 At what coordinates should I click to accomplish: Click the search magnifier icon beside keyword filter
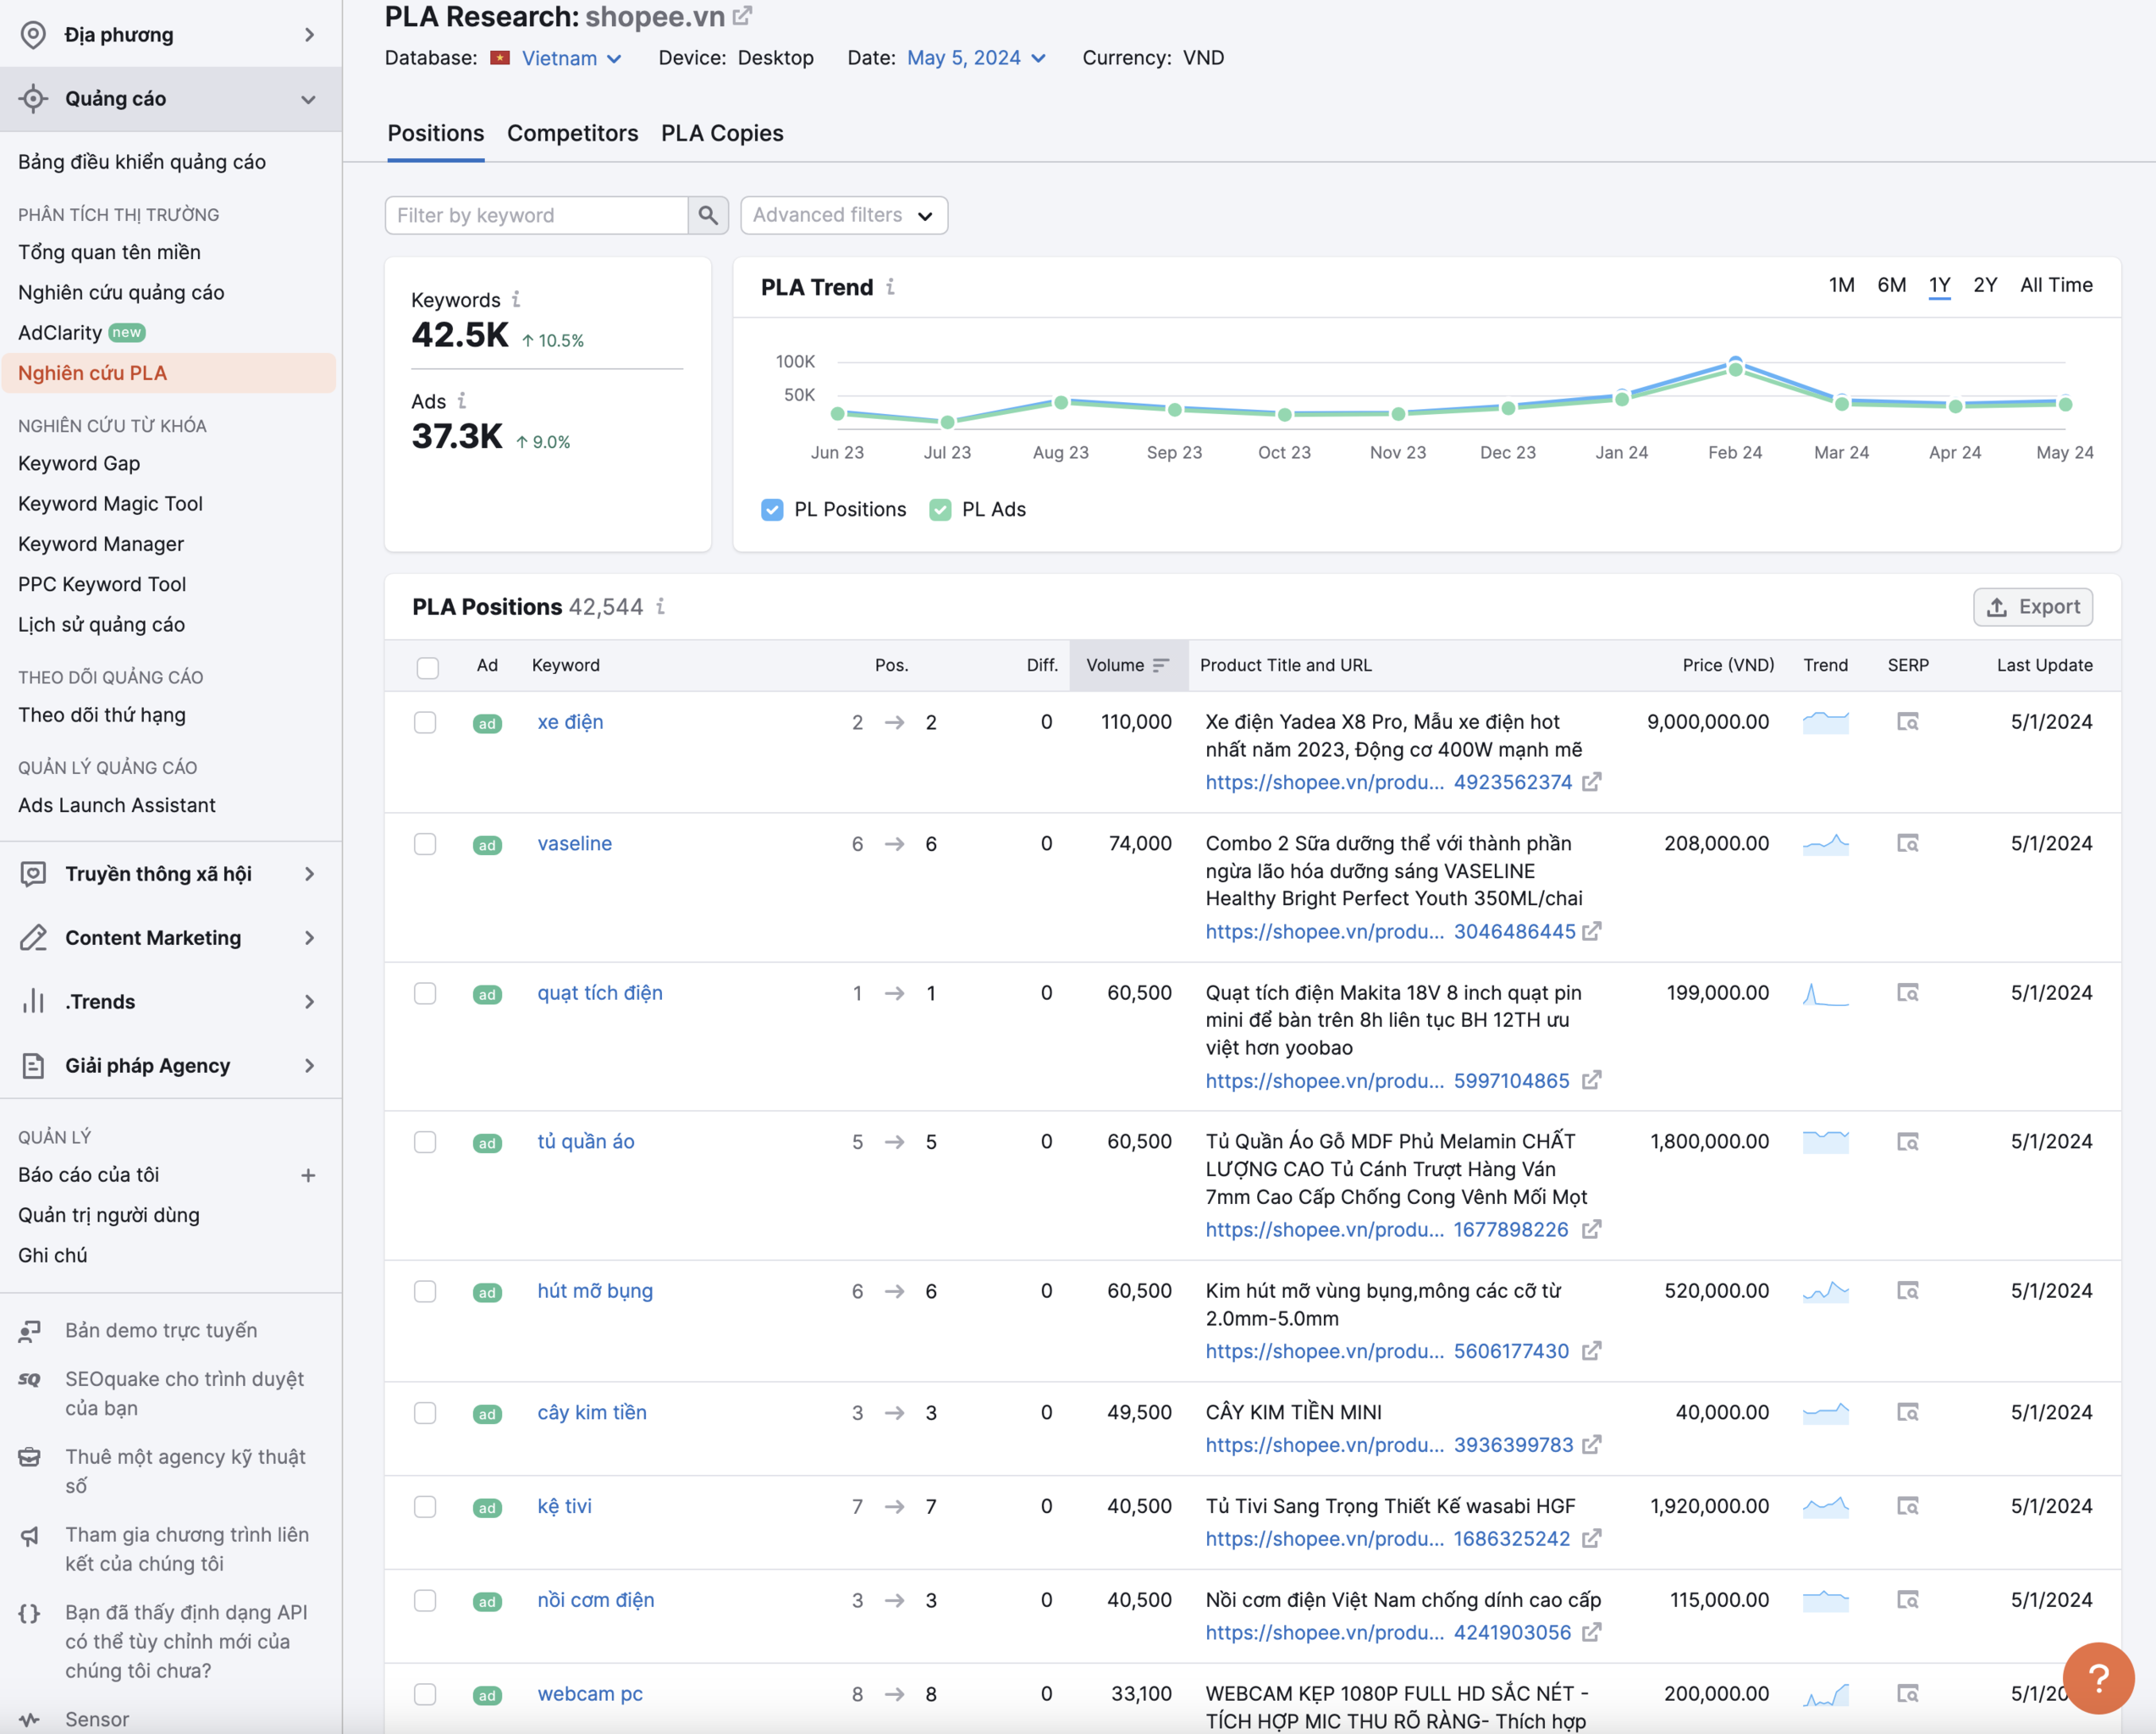708,215
